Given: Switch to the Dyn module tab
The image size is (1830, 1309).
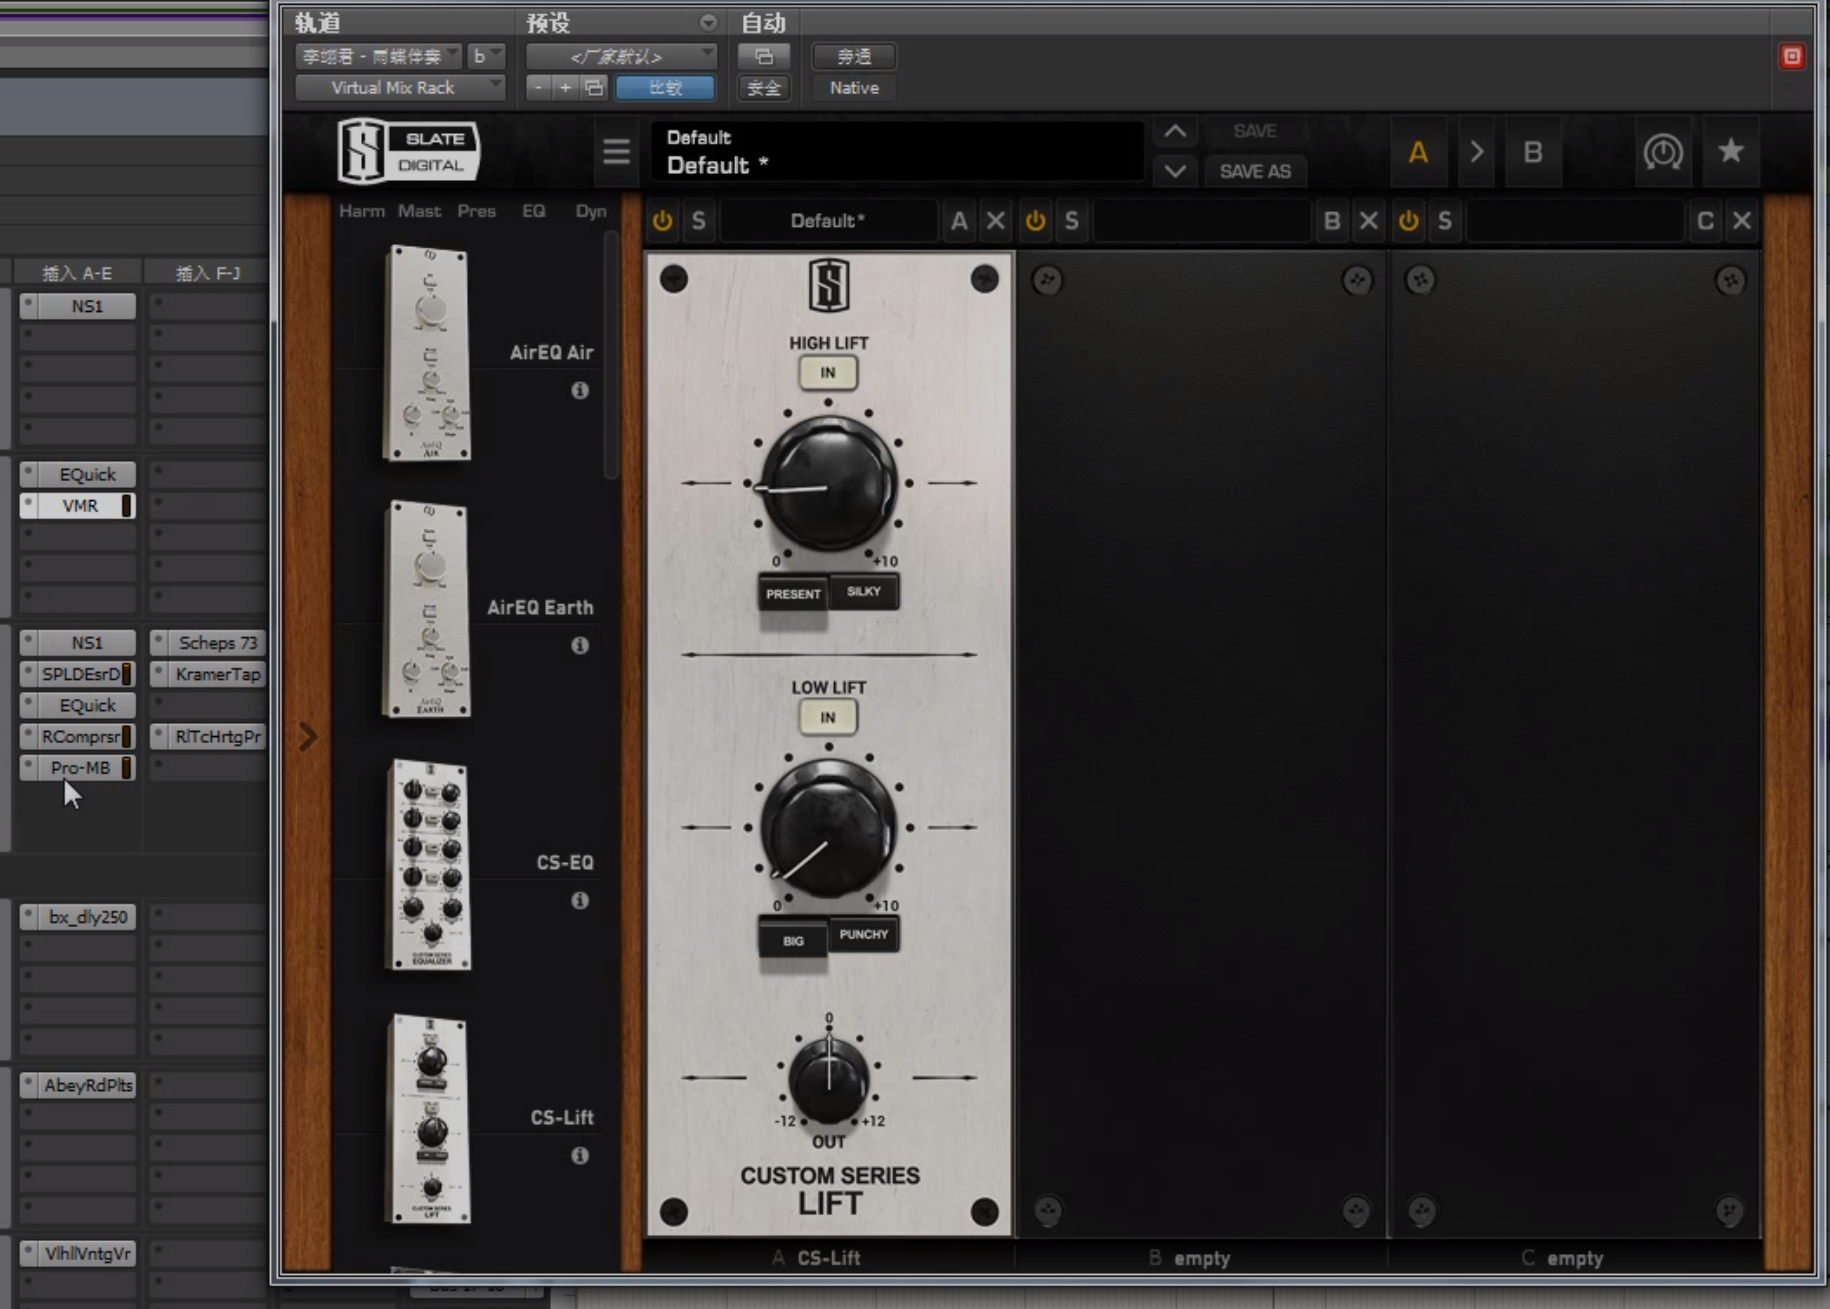Looking at the screenshot, I should [590, 211].
